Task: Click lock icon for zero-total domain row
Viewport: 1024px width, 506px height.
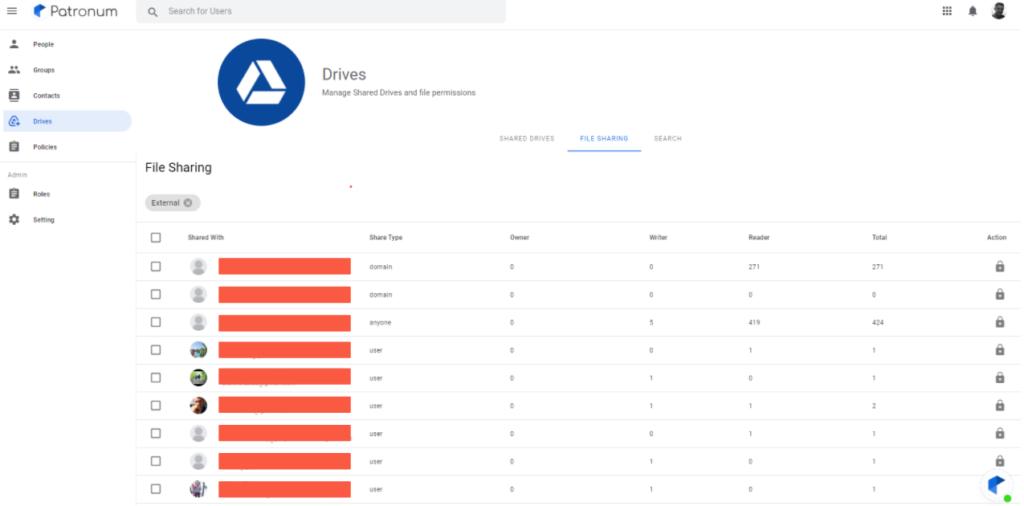Action: pyautogui.click(x=1000, y=294)
